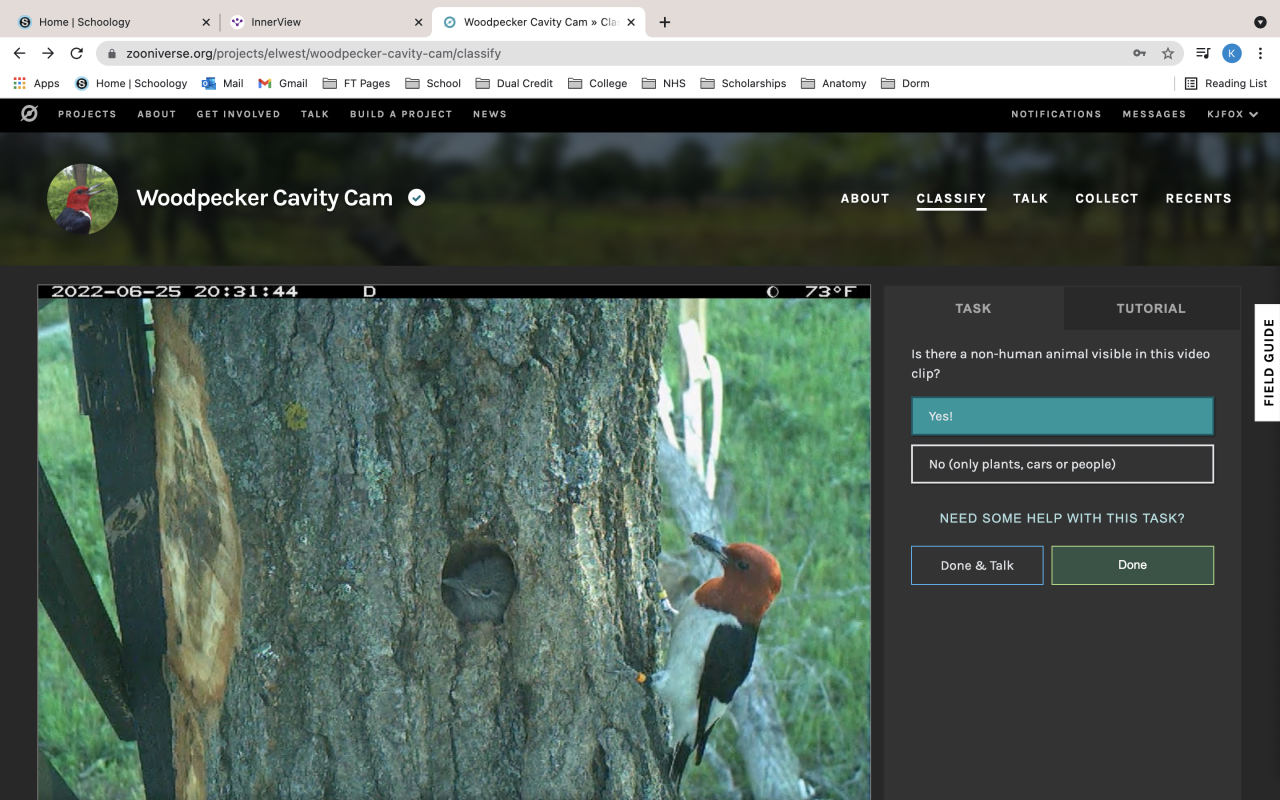Click the Zooniverse logo icon

coord(29,114)
